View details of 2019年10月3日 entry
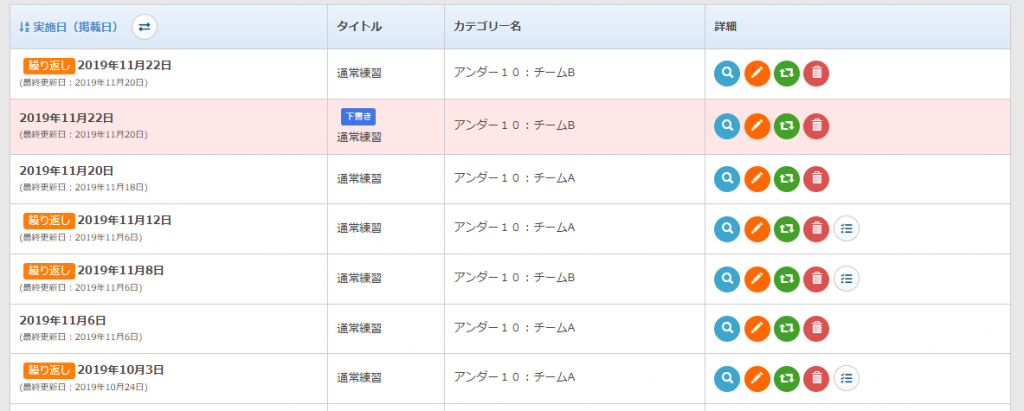Screen dimensions: 1024x411 (x=727, y=378)
